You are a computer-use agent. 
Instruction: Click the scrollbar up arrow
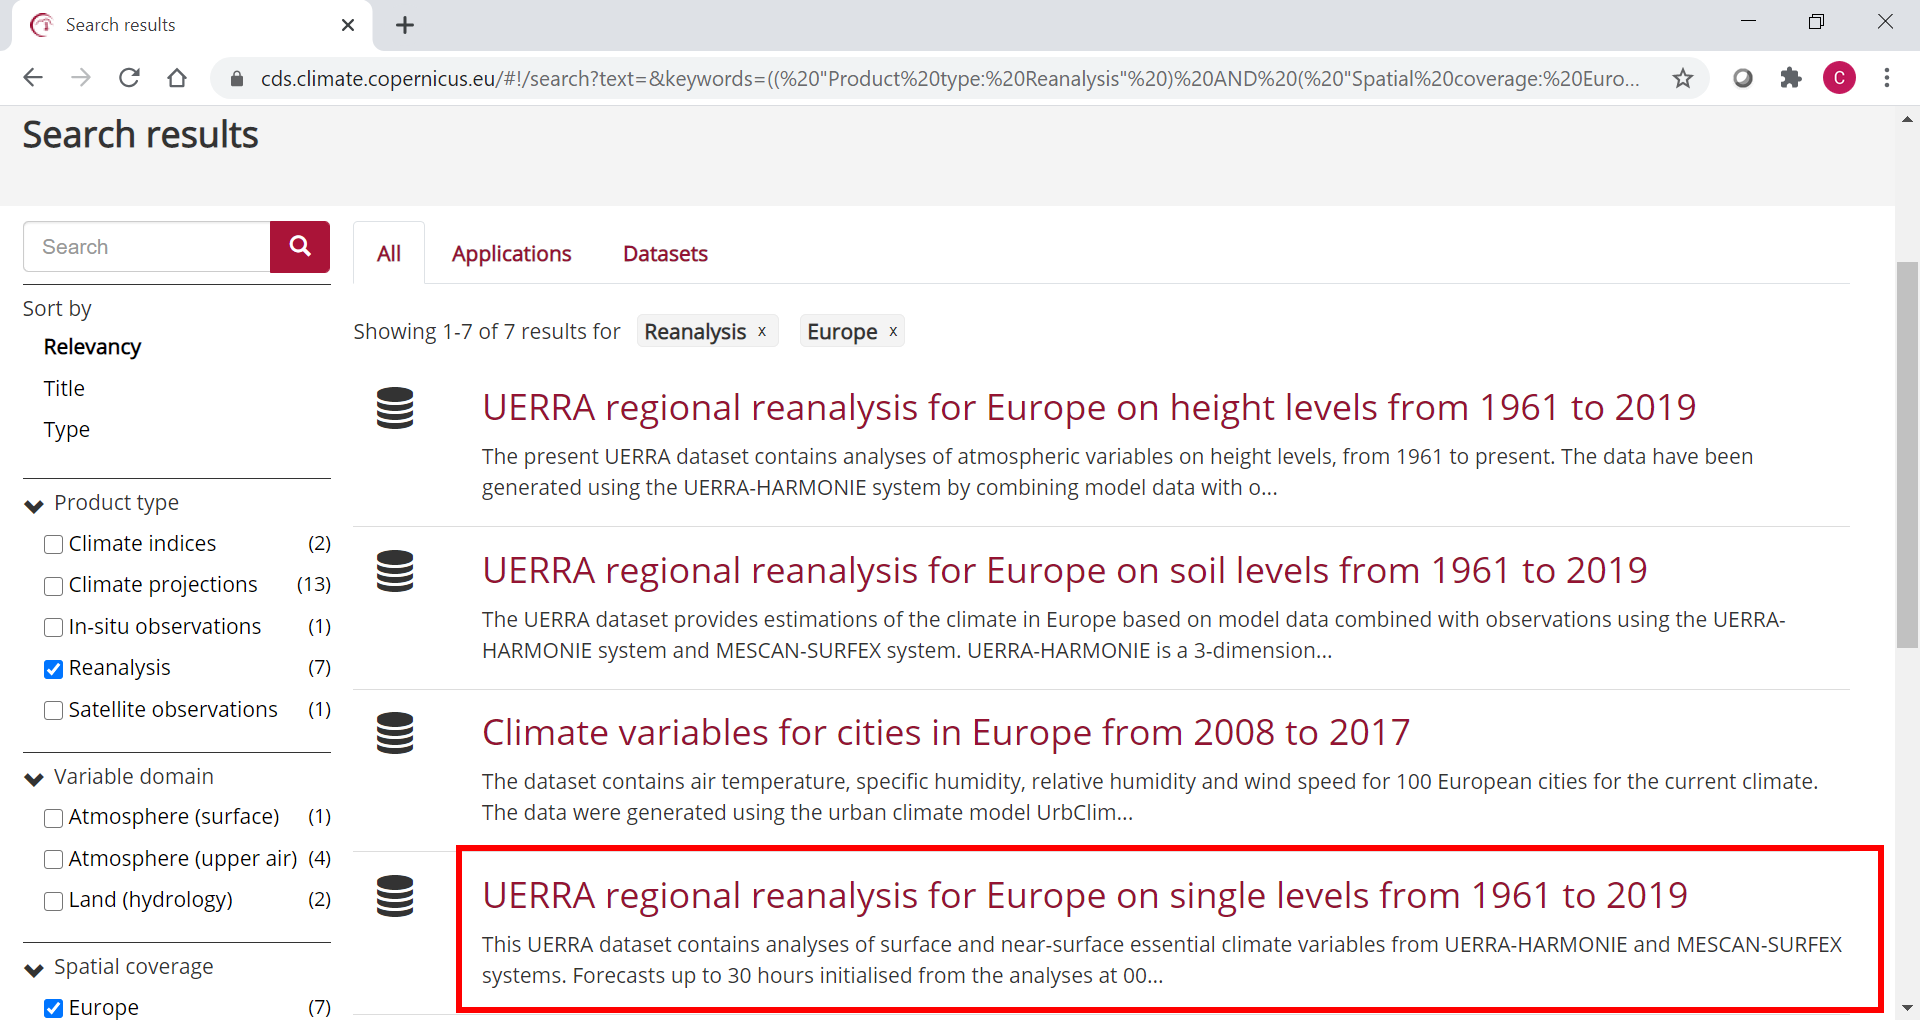pyautogui.click(x=1907, y=119)
